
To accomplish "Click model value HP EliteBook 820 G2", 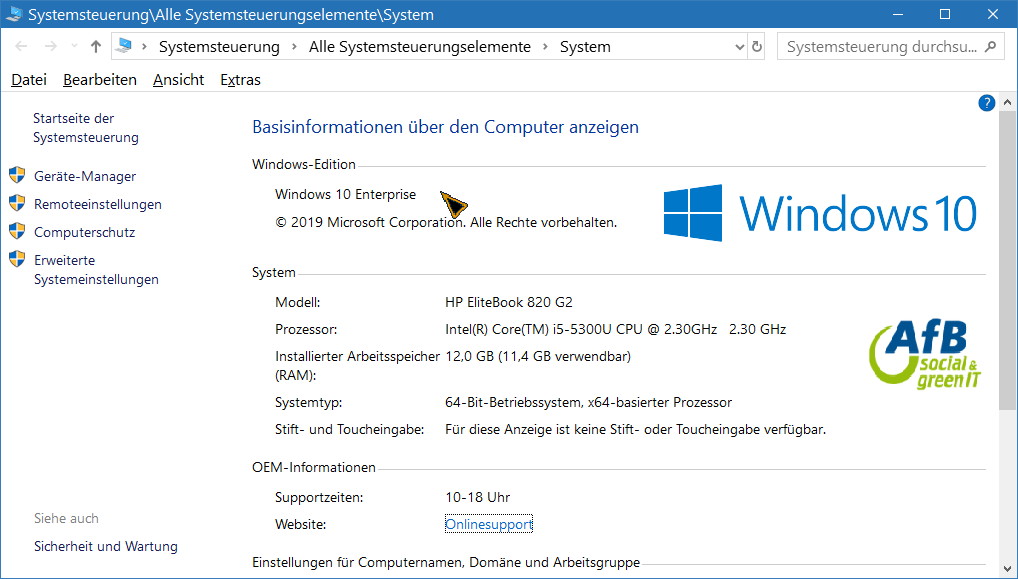I will pos(509,302).
